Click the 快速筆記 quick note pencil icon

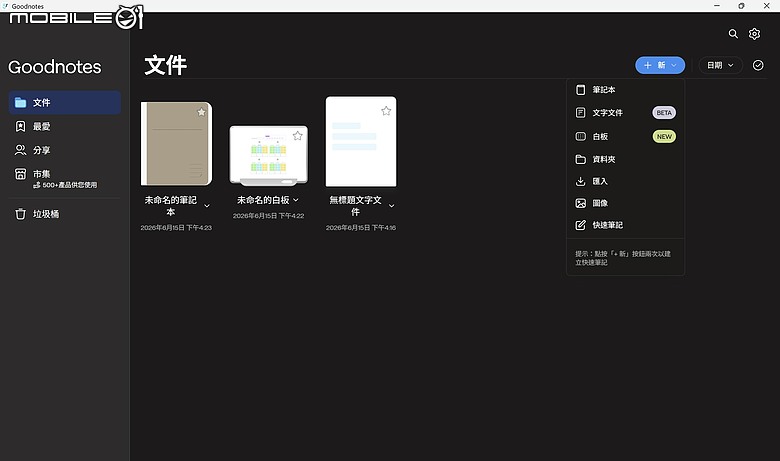tap(580, 225)
